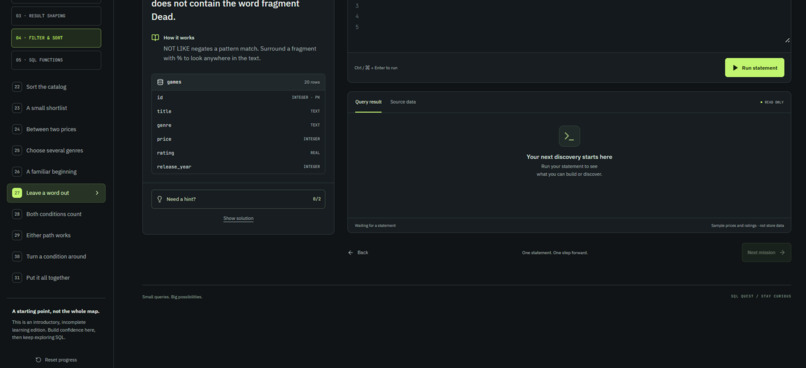Click the rating column row

pyautogui.click(x=238, y=153)
